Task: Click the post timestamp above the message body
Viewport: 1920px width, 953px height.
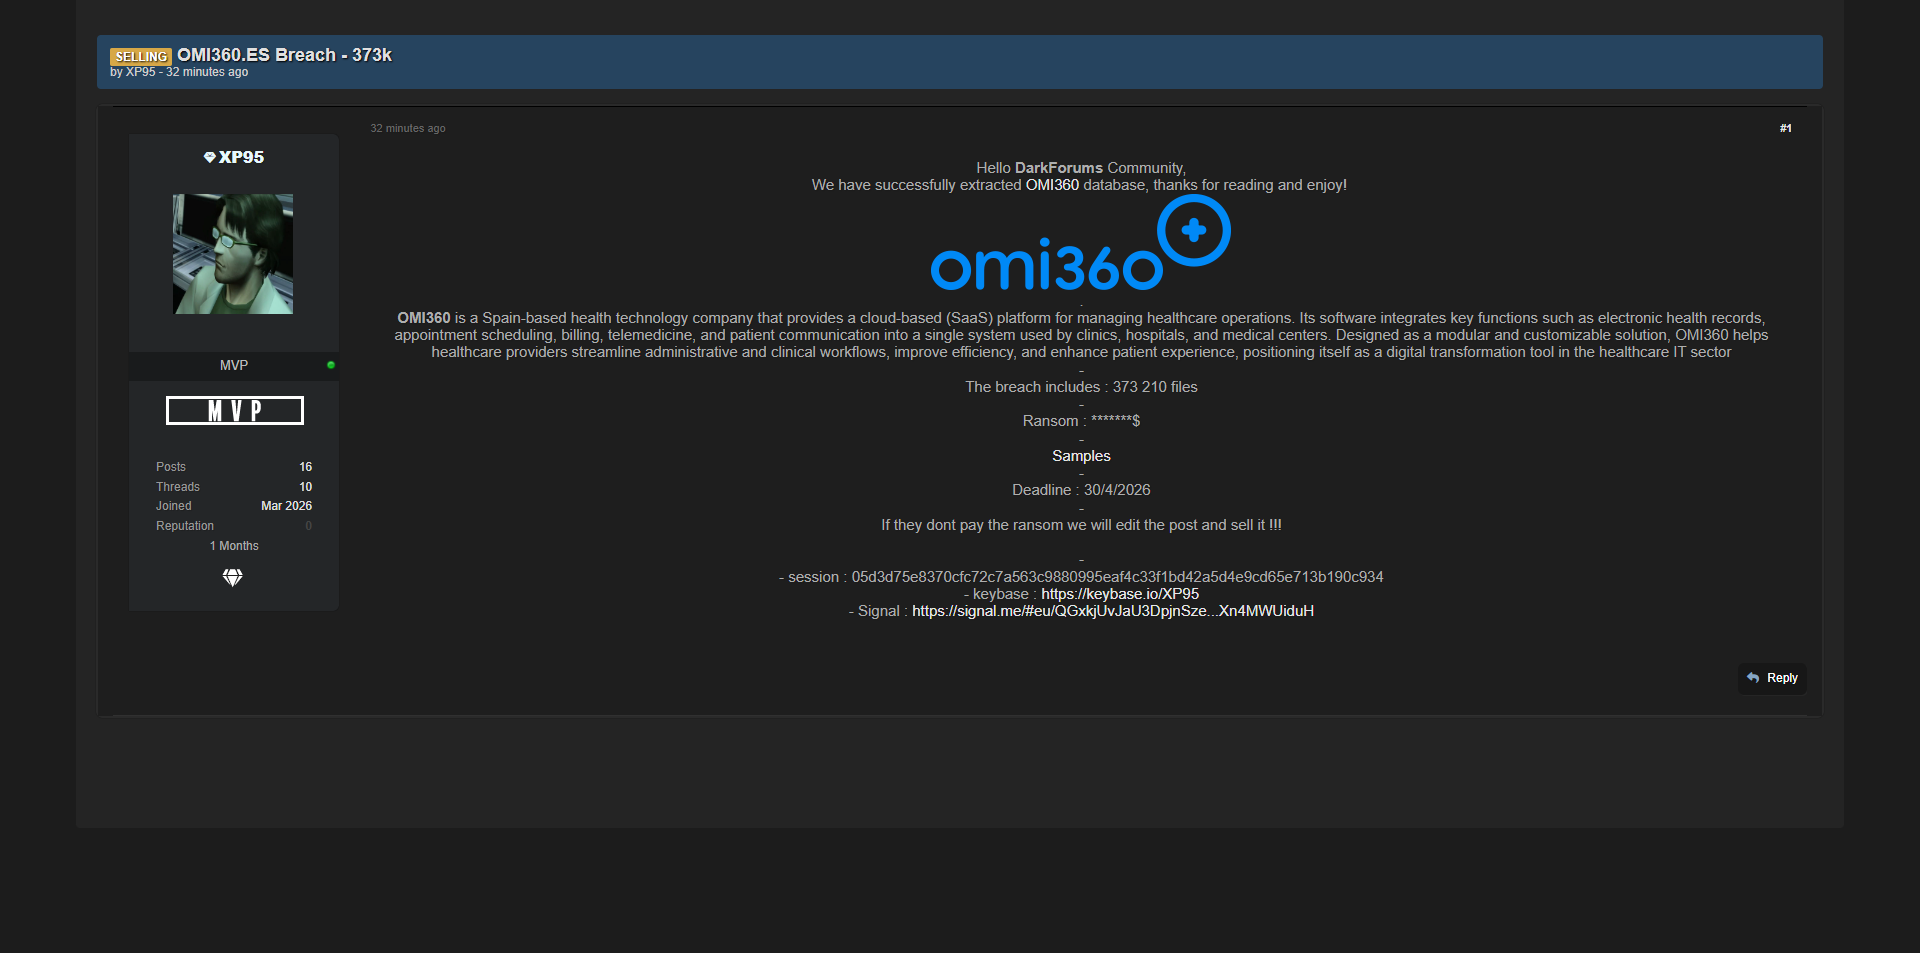Action: tap(408, 128)
